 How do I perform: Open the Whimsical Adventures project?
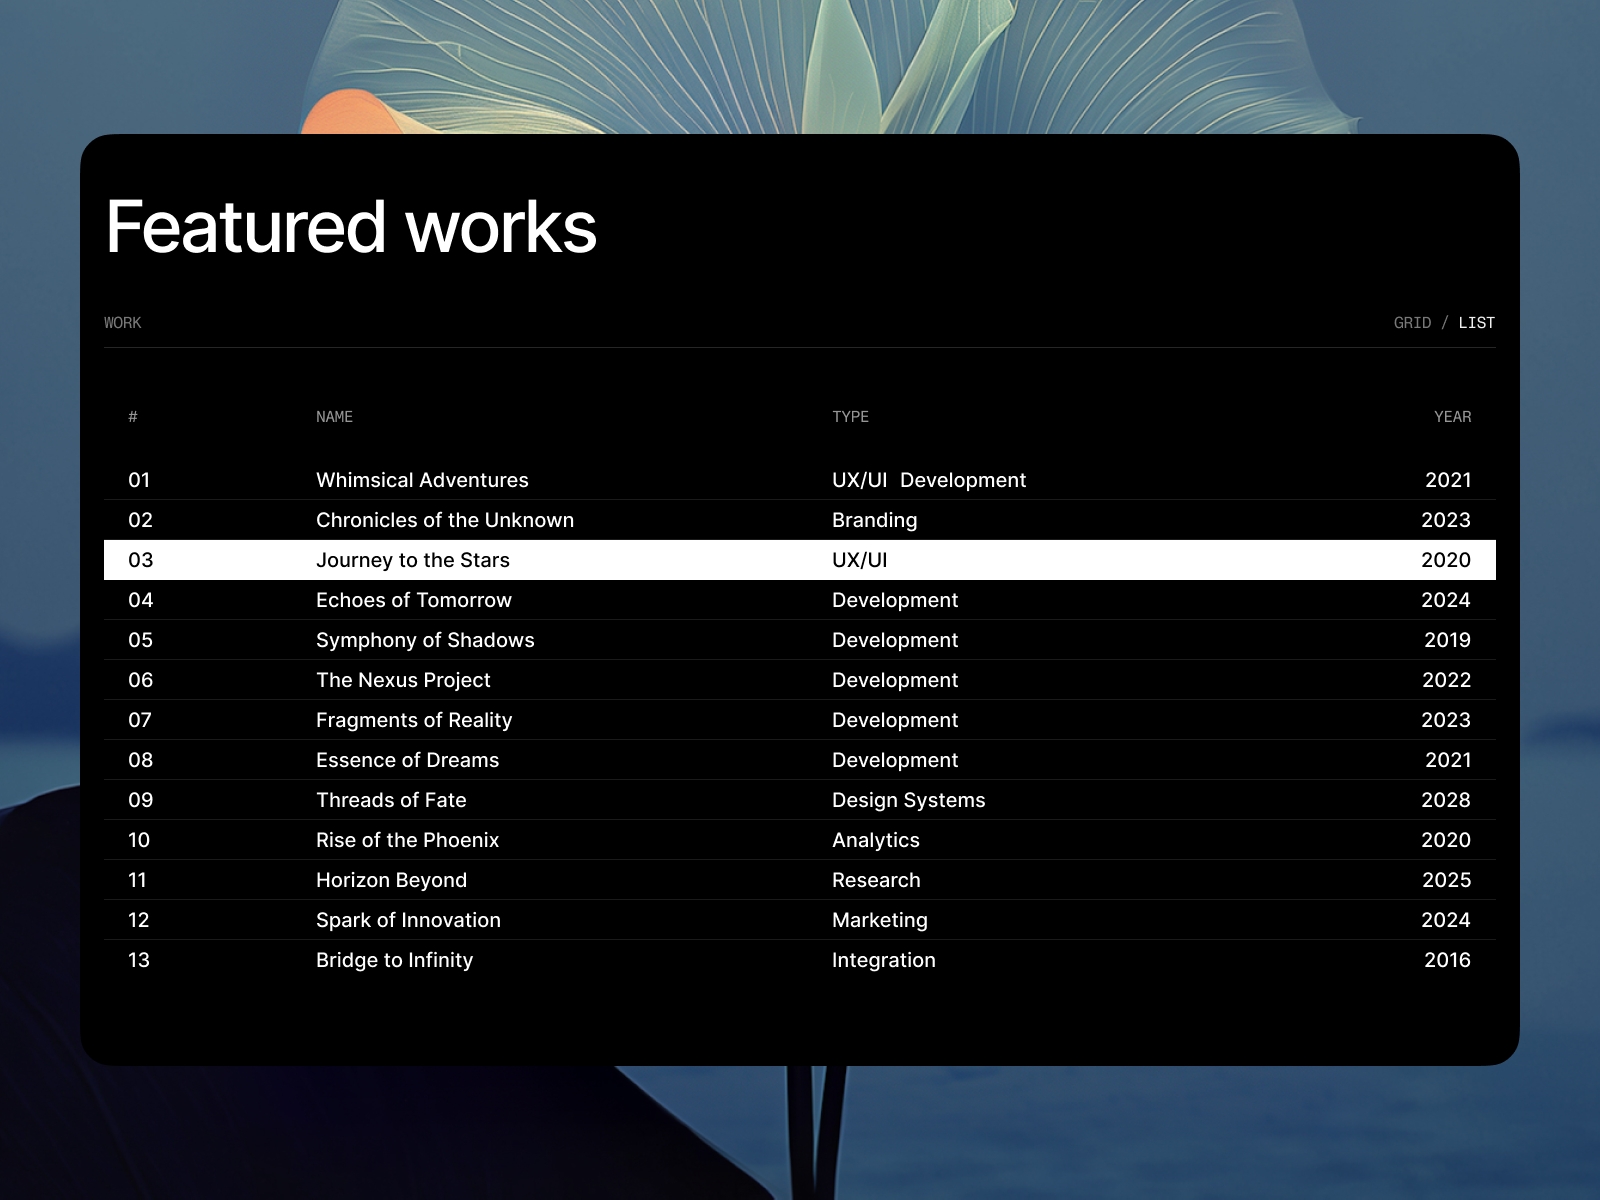422,480
